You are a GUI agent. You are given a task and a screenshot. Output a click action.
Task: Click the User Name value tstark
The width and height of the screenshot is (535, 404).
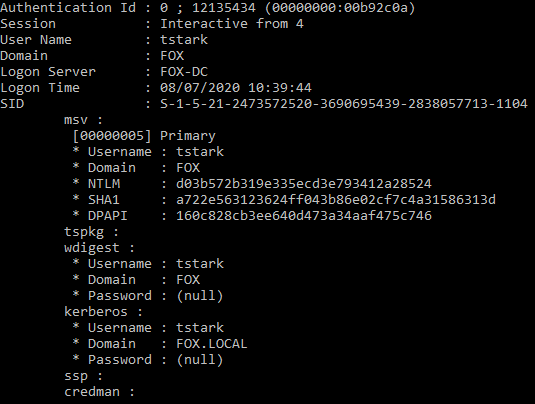[184, 40]
